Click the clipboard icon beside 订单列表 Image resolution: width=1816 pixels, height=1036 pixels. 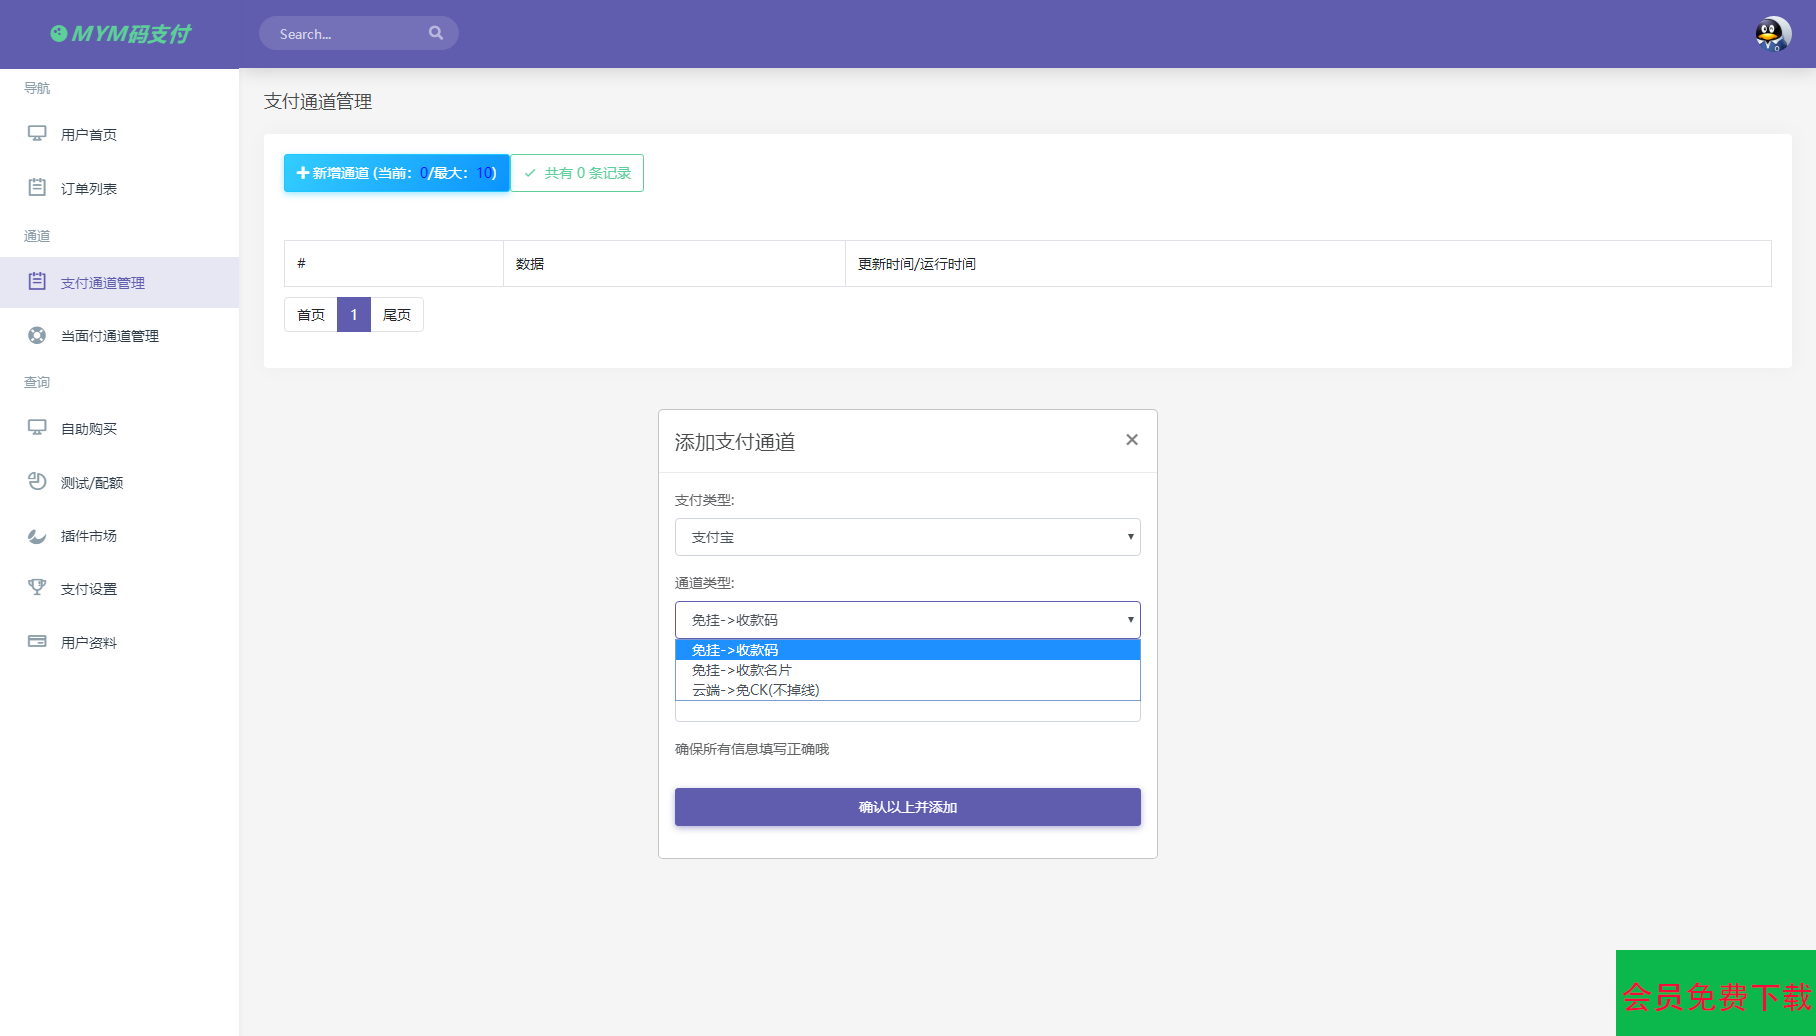coord(37,187)
